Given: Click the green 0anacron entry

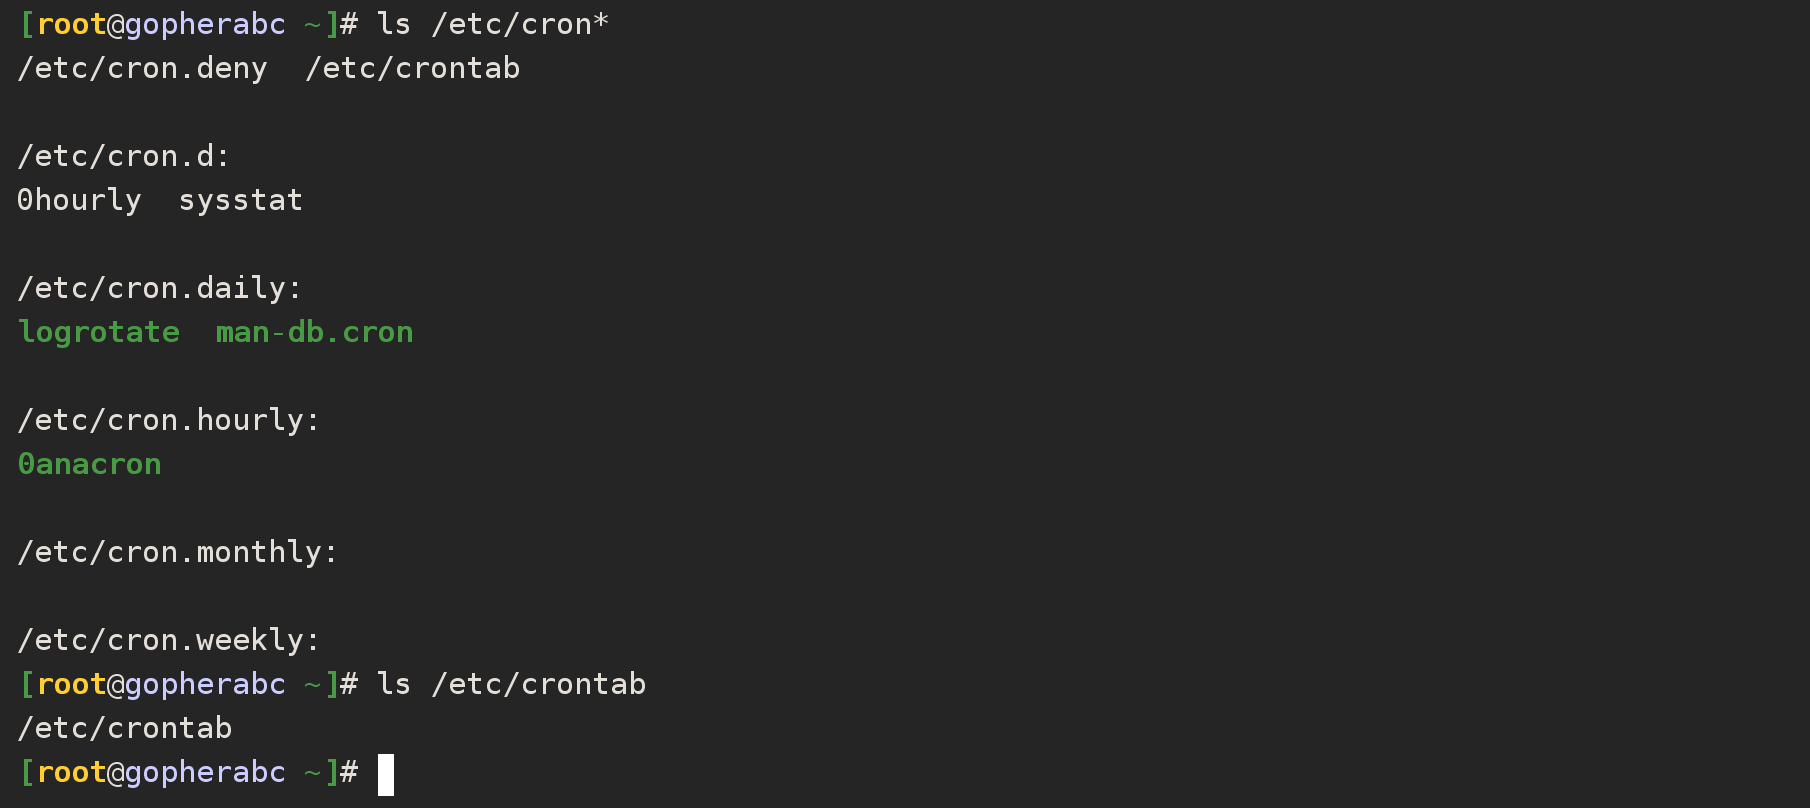Looking at the screenshot, I should [89, 464].
